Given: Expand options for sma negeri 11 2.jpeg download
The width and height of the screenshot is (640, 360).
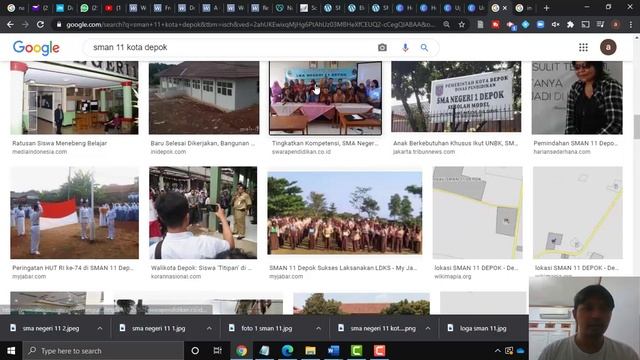Looking at the screenshot, I should click(x=100, y=328).
